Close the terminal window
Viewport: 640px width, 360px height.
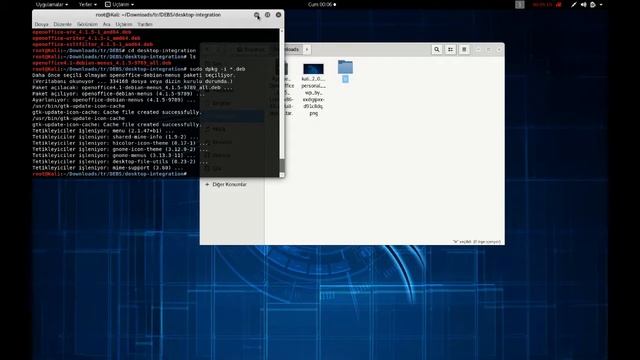(x=278, y=15)
